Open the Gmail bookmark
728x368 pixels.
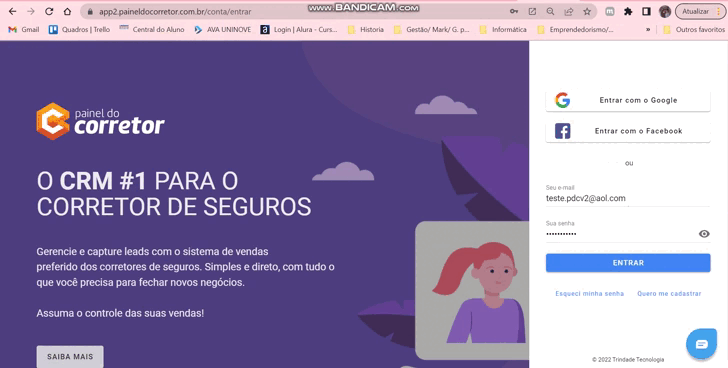pyautogui.click(x=24, y=29)
